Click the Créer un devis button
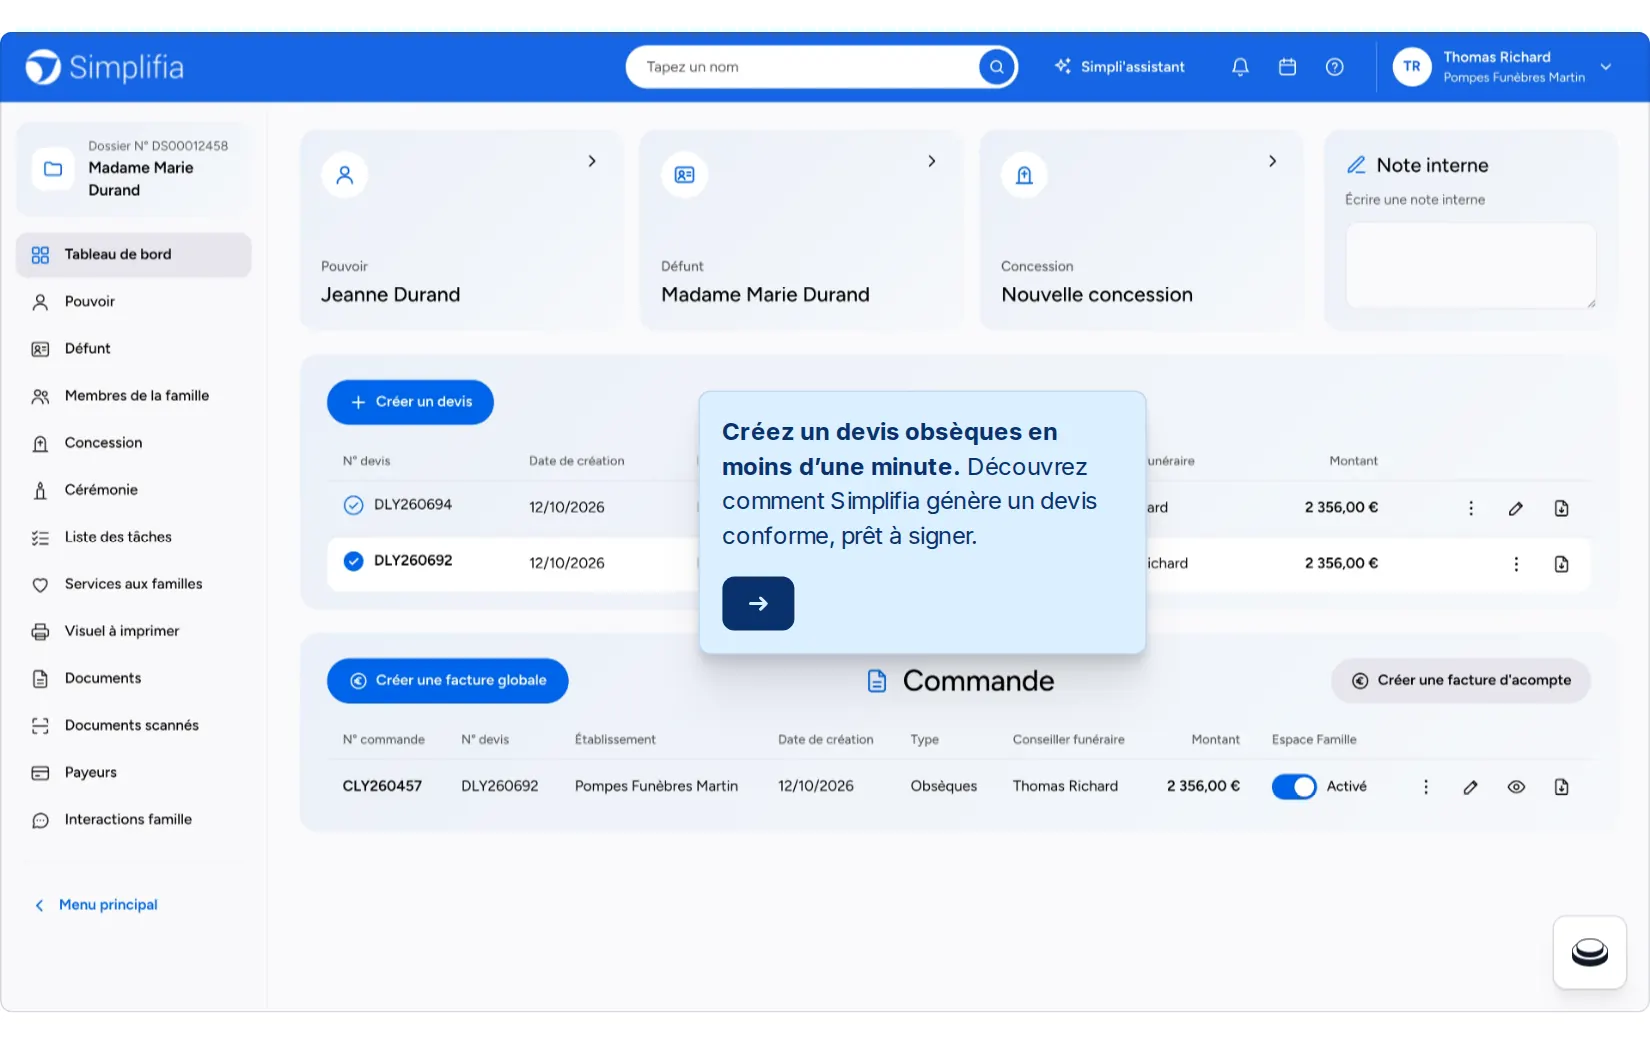 click(x=410, y=402)
